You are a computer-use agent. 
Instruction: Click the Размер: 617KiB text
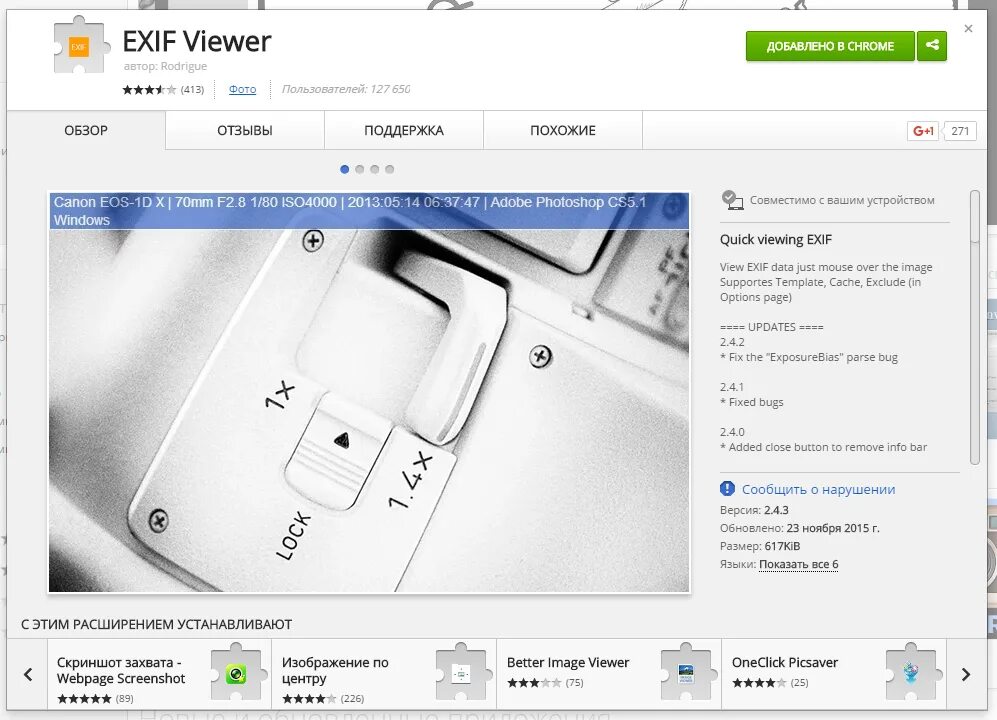pos(760,546)
